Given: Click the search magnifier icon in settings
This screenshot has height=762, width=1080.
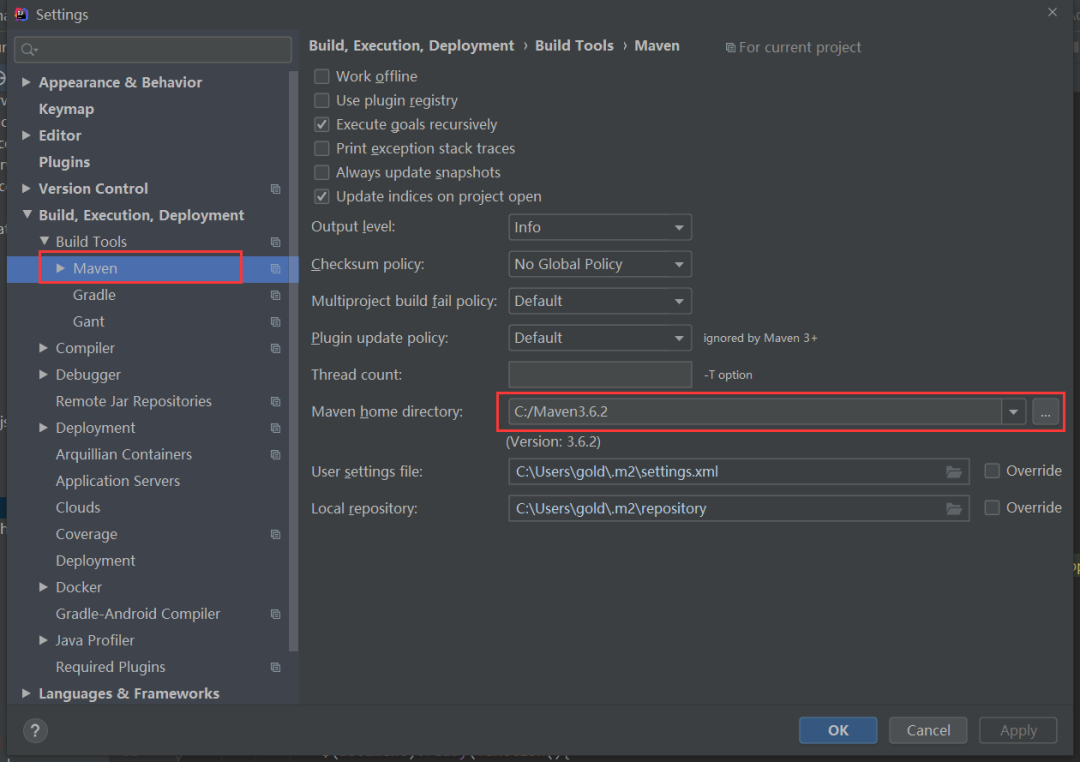Looking at the screenshot, I should [x=29, y=50].
